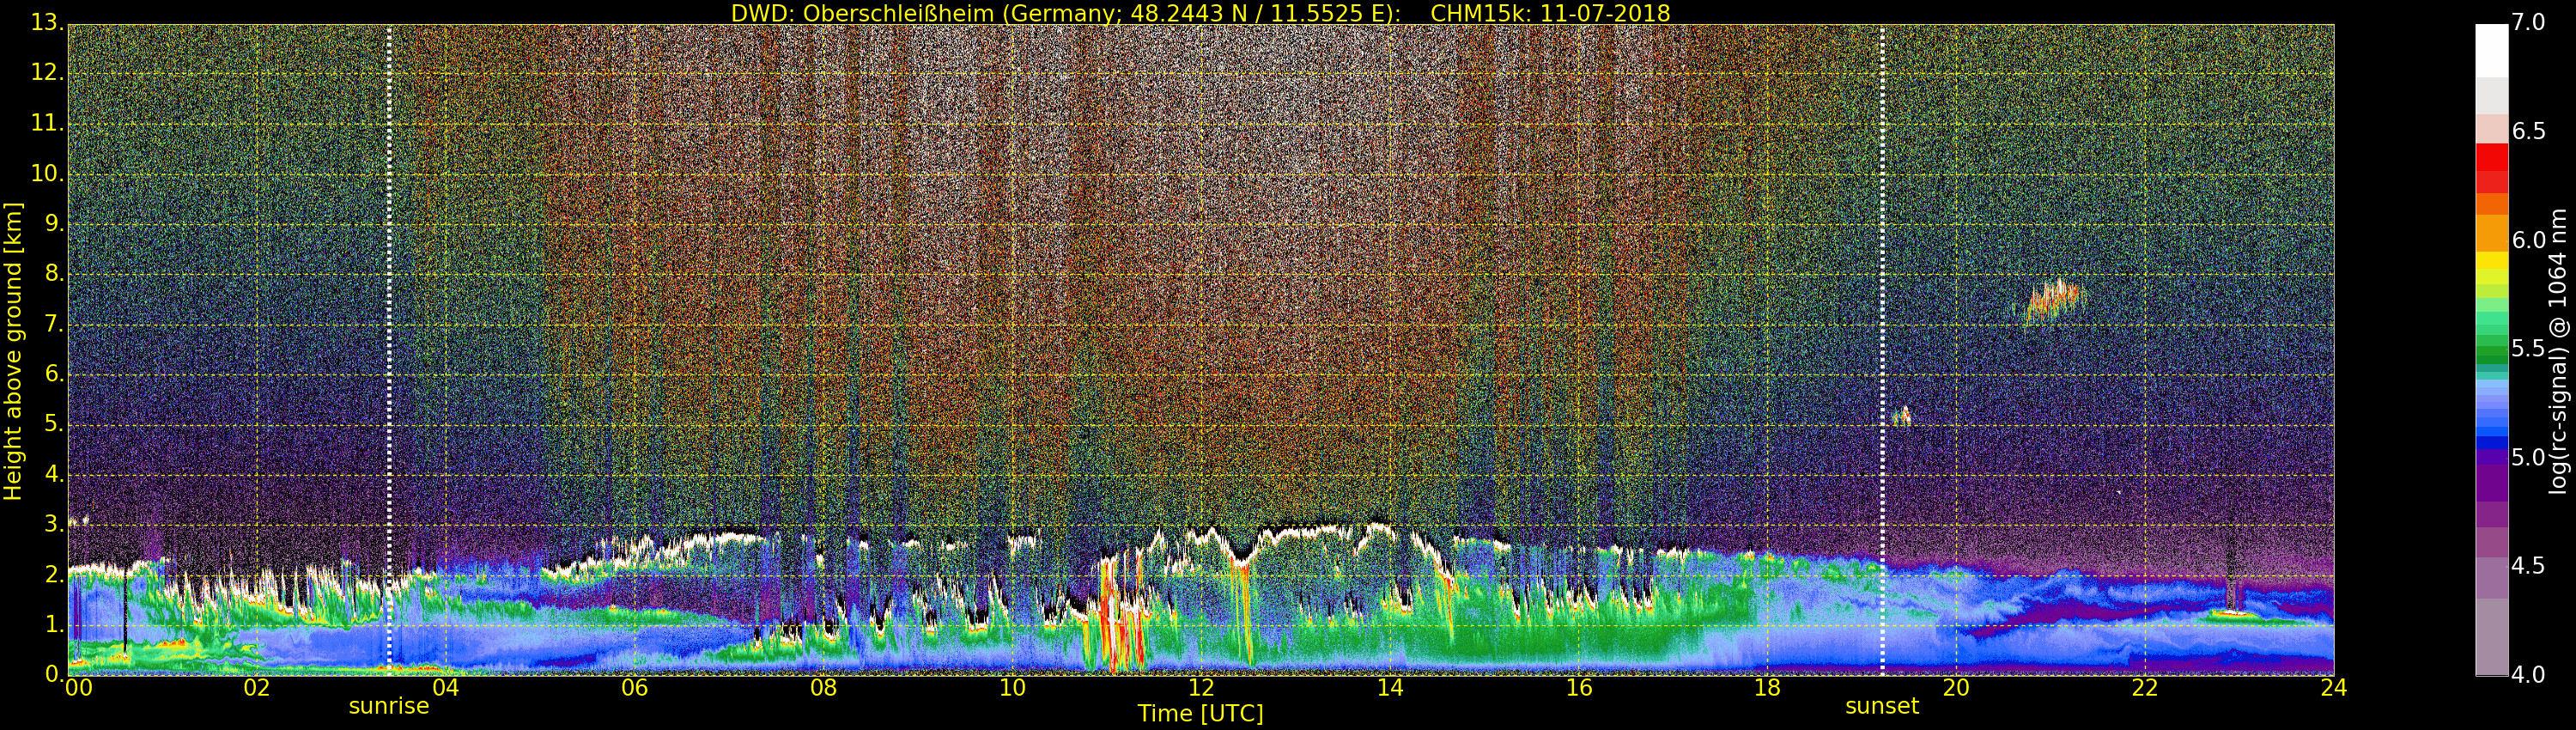Click the 7 km tick label on the height axis
The width and height of the screenshot is (2576, 730).
[54, 324]
